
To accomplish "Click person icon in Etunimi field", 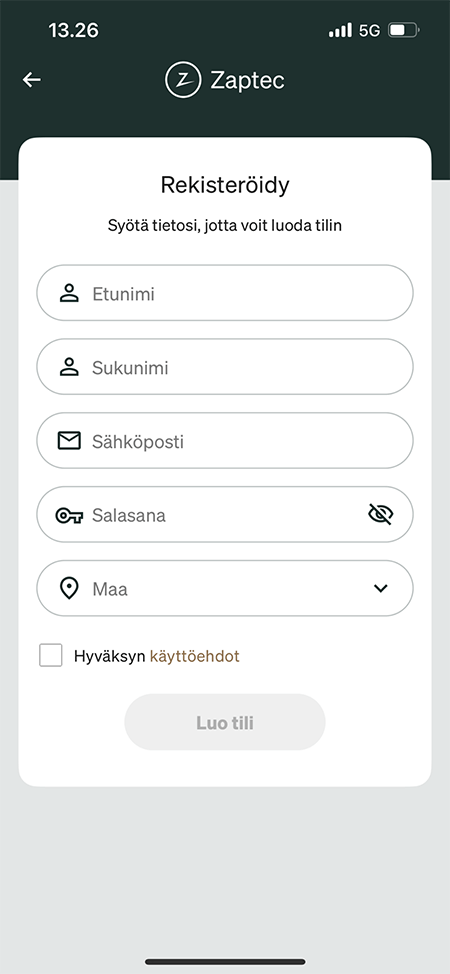I will pos(69,293).
